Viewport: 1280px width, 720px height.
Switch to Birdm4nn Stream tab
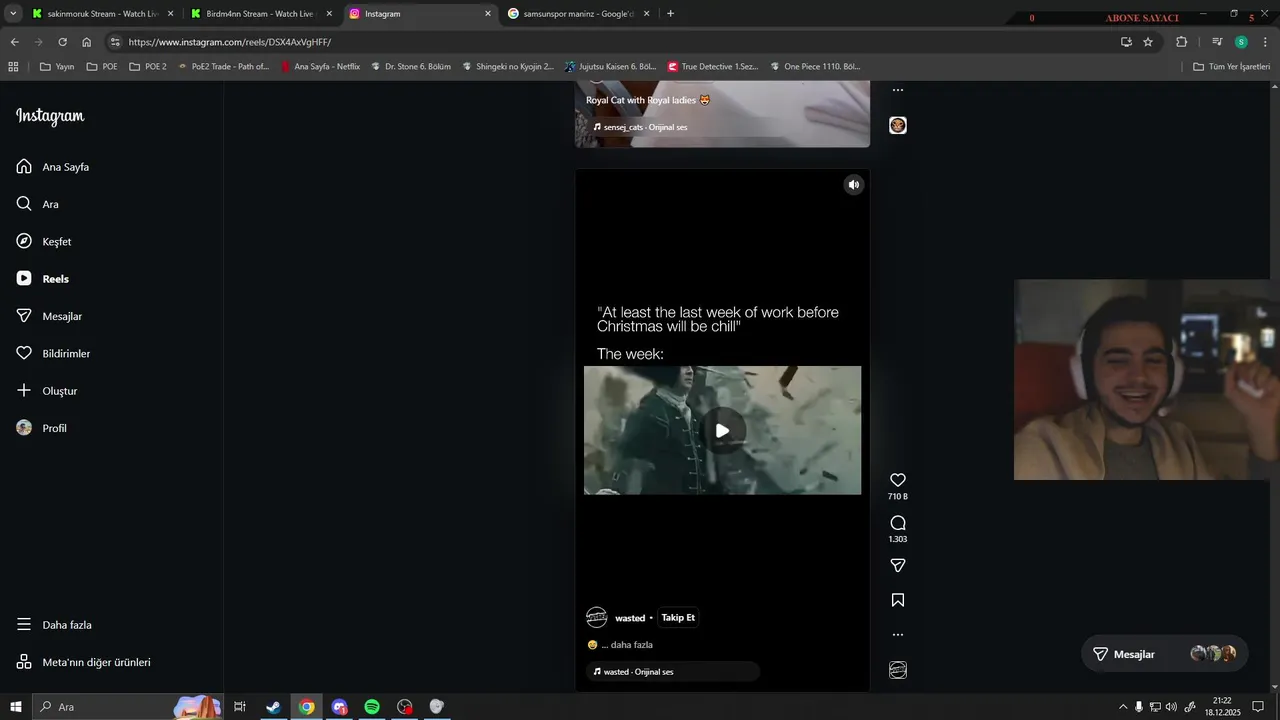coord(260,14)
